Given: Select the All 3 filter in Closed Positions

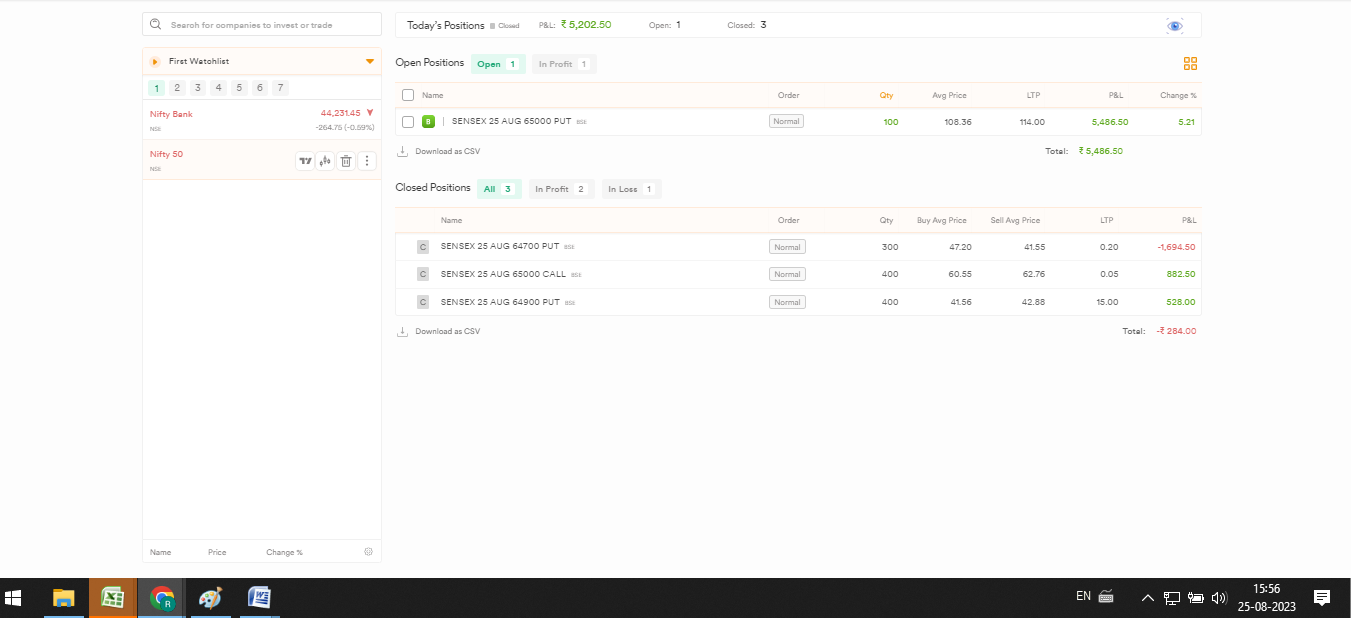Looking at the screenshot, I should (x=499, y=189).
